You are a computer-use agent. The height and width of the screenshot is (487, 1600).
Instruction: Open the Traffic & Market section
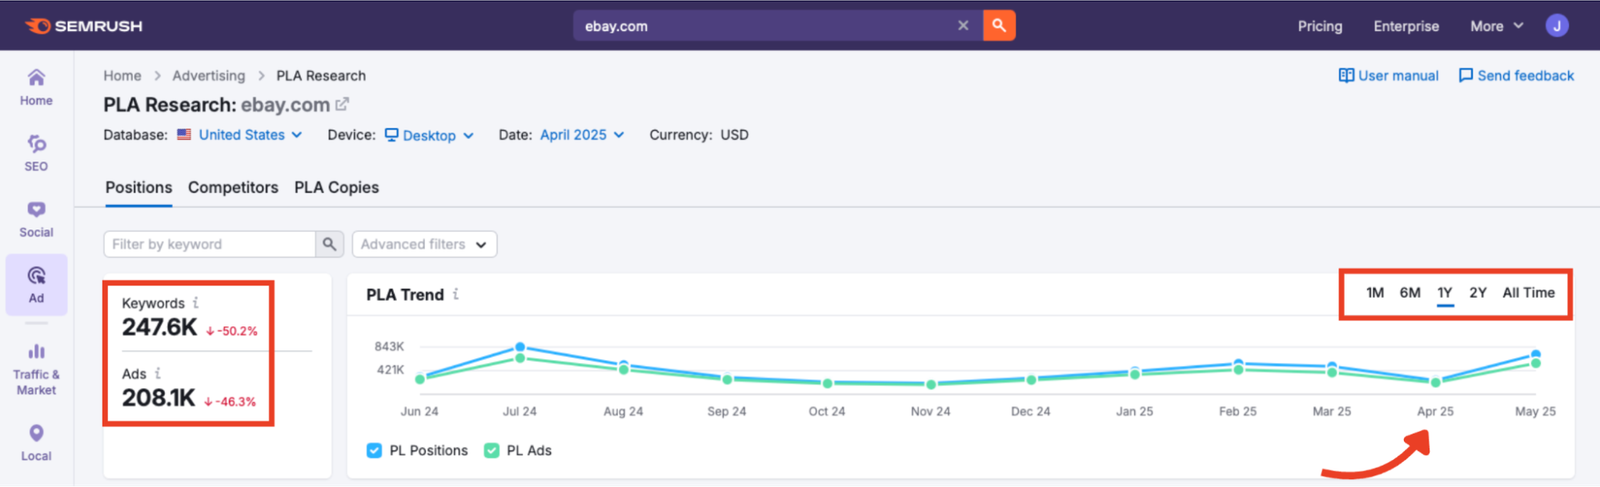36,367
